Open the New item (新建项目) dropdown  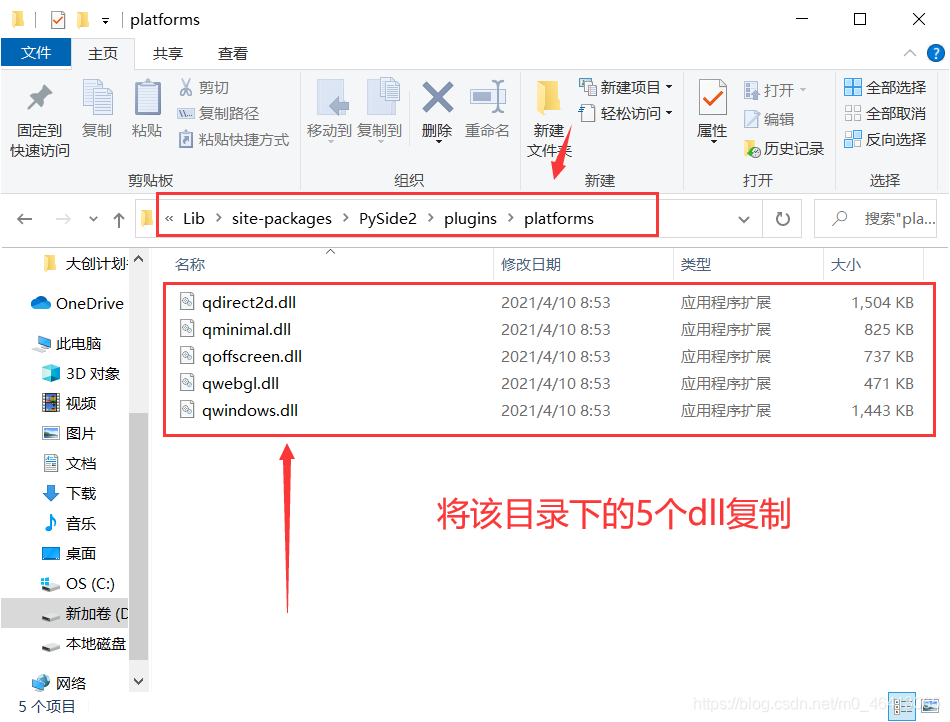[625, 87]
